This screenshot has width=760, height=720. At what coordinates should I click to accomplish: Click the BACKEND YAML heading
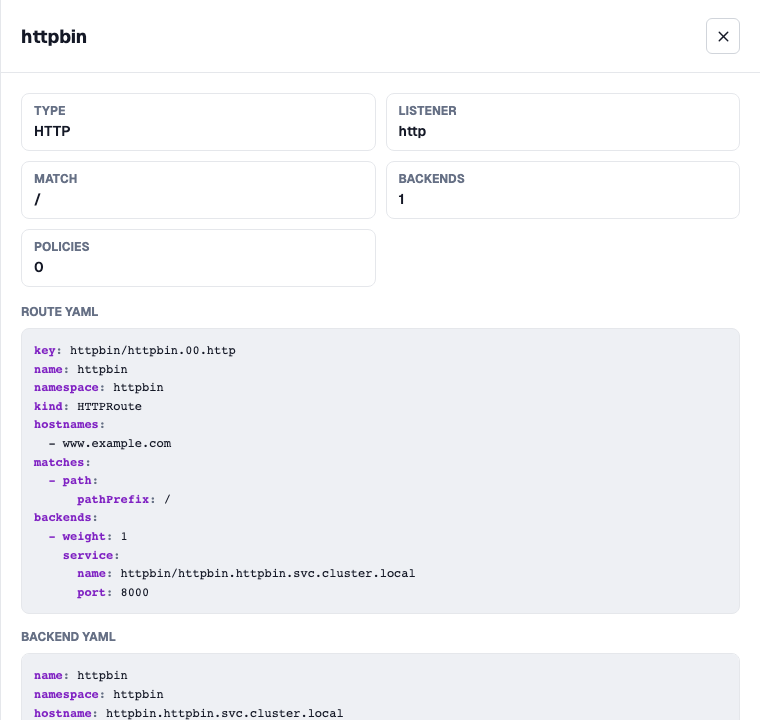(x=68, y=637)
